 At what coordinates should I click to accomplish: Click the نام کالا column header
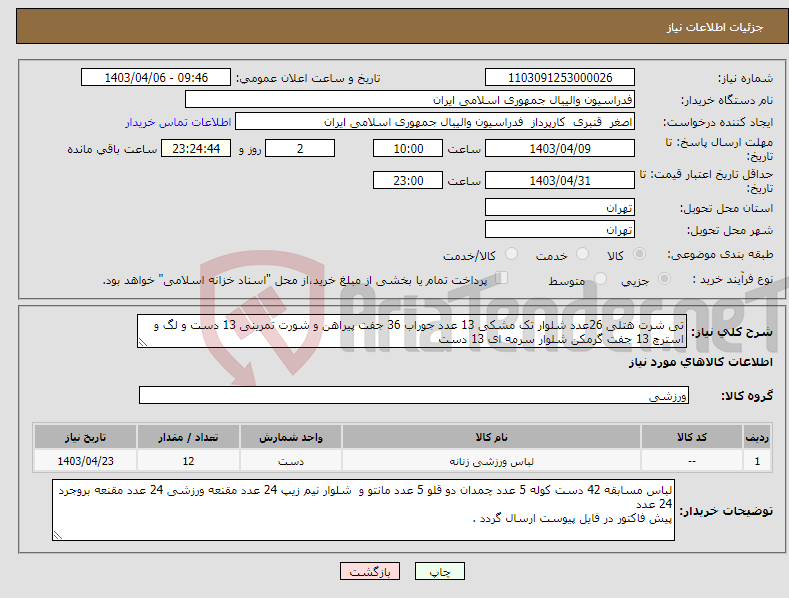491,437
